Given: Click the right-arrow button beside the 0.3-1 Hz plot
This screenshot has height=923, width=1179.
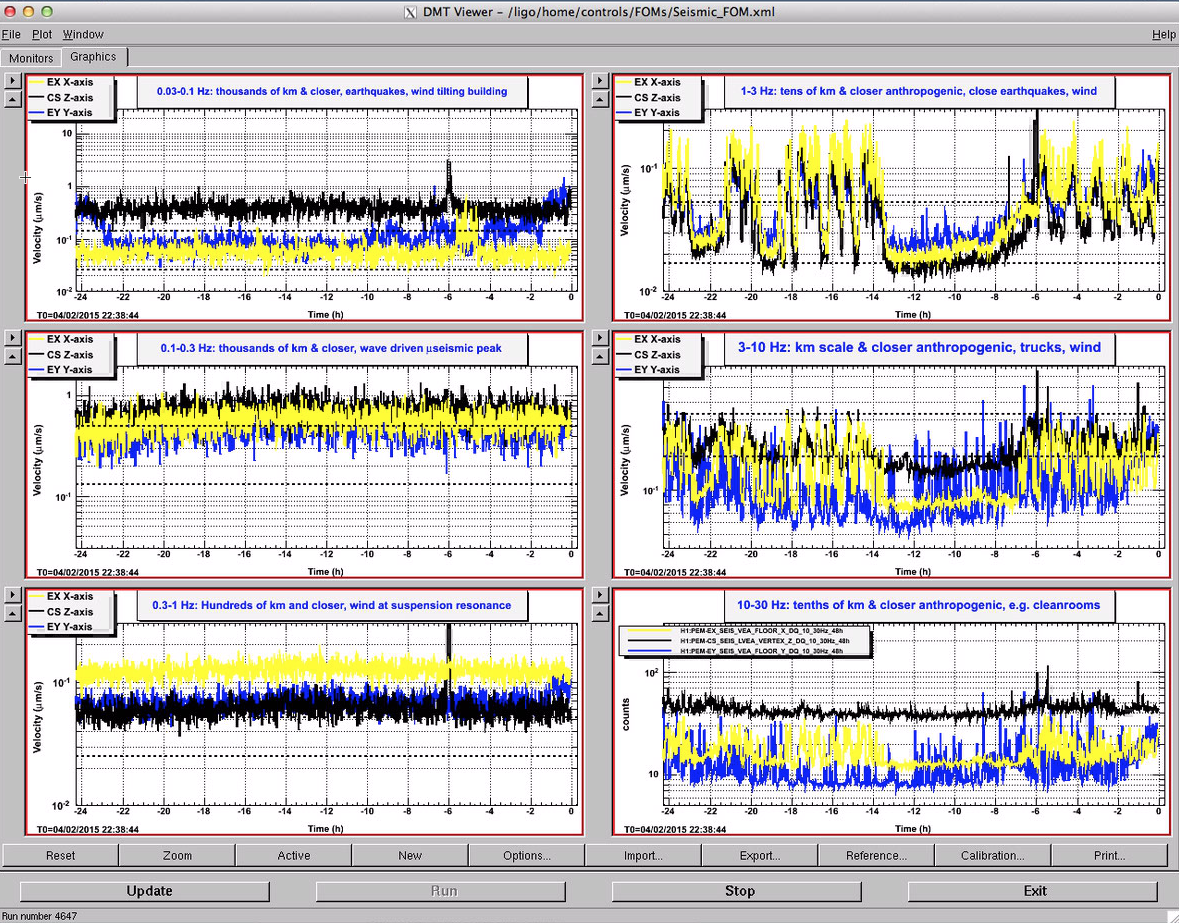Looking at the screenshot, I should pos(13,595).
